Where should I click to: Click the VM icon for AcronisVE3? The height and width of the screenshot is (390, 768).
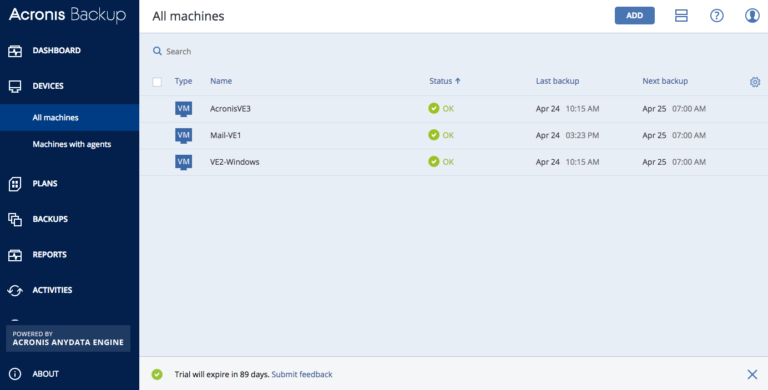coord(183,109)
